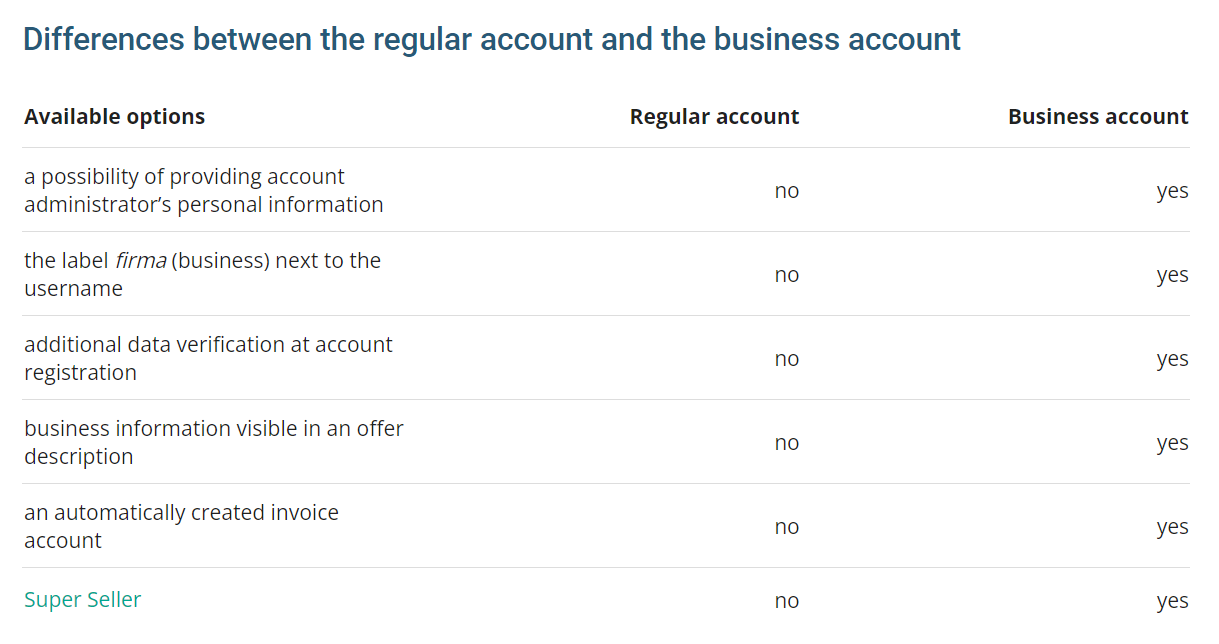Click the italic word 'firma' in the table

[x=140, y=261]
